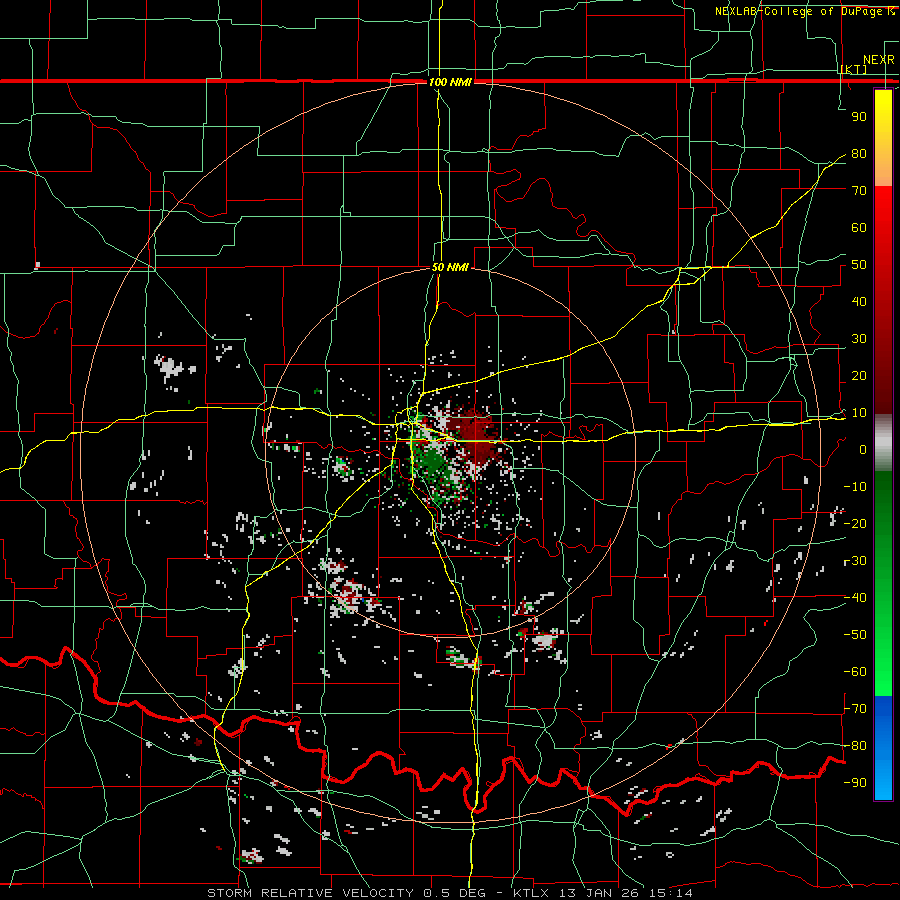Click the -40 value on velocity scale

855,598
